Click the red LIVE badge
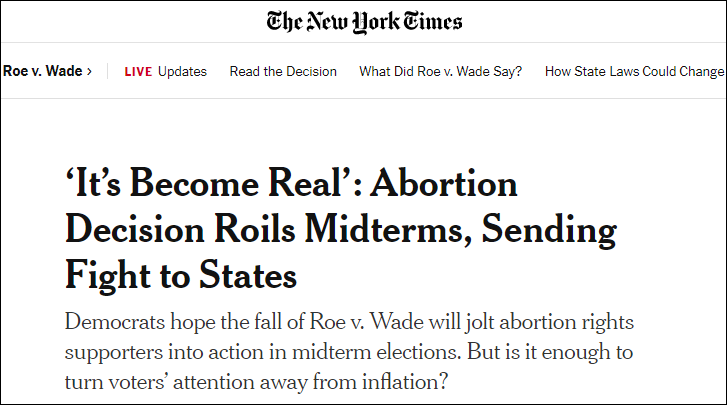 pyautogui.click(x=138, y=72)
